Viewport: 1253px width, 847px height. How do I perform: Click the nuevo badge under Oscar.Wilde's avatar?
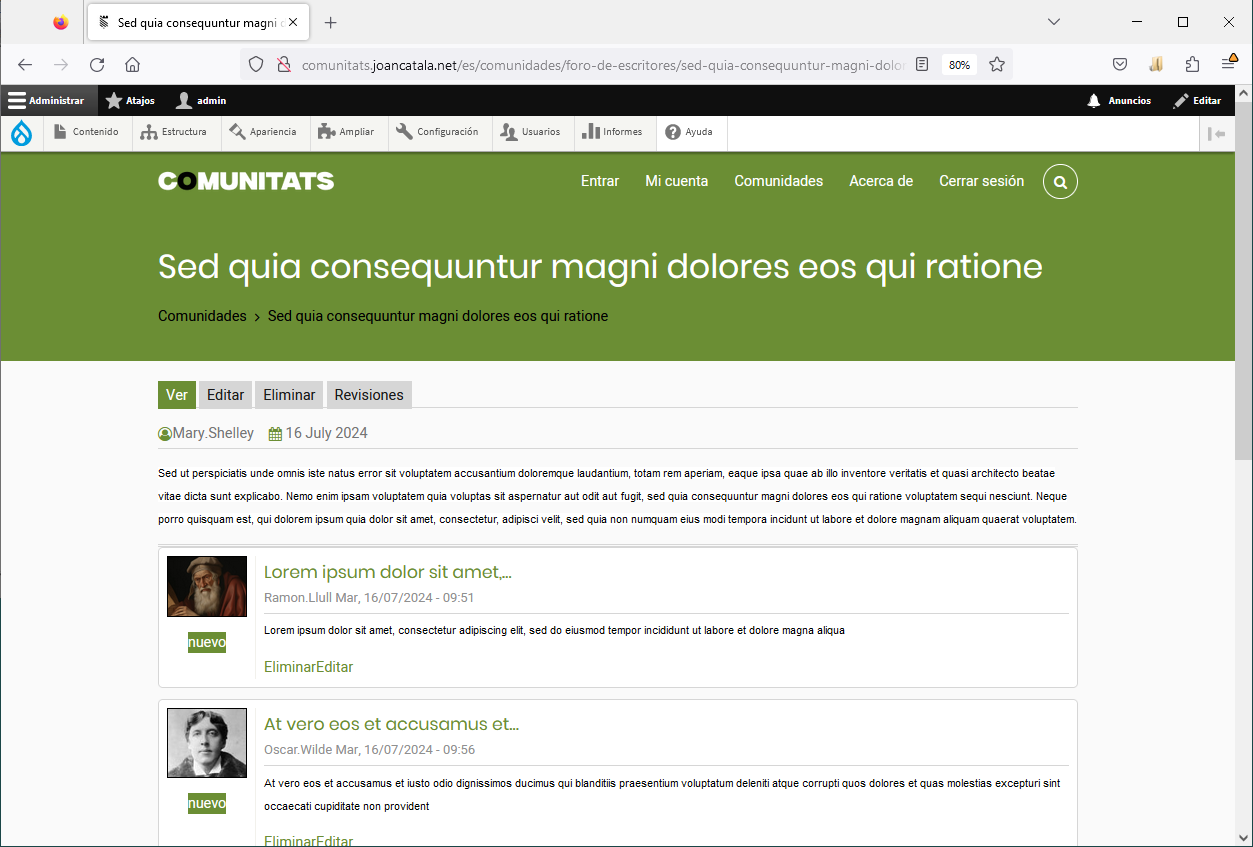(207, 803)
